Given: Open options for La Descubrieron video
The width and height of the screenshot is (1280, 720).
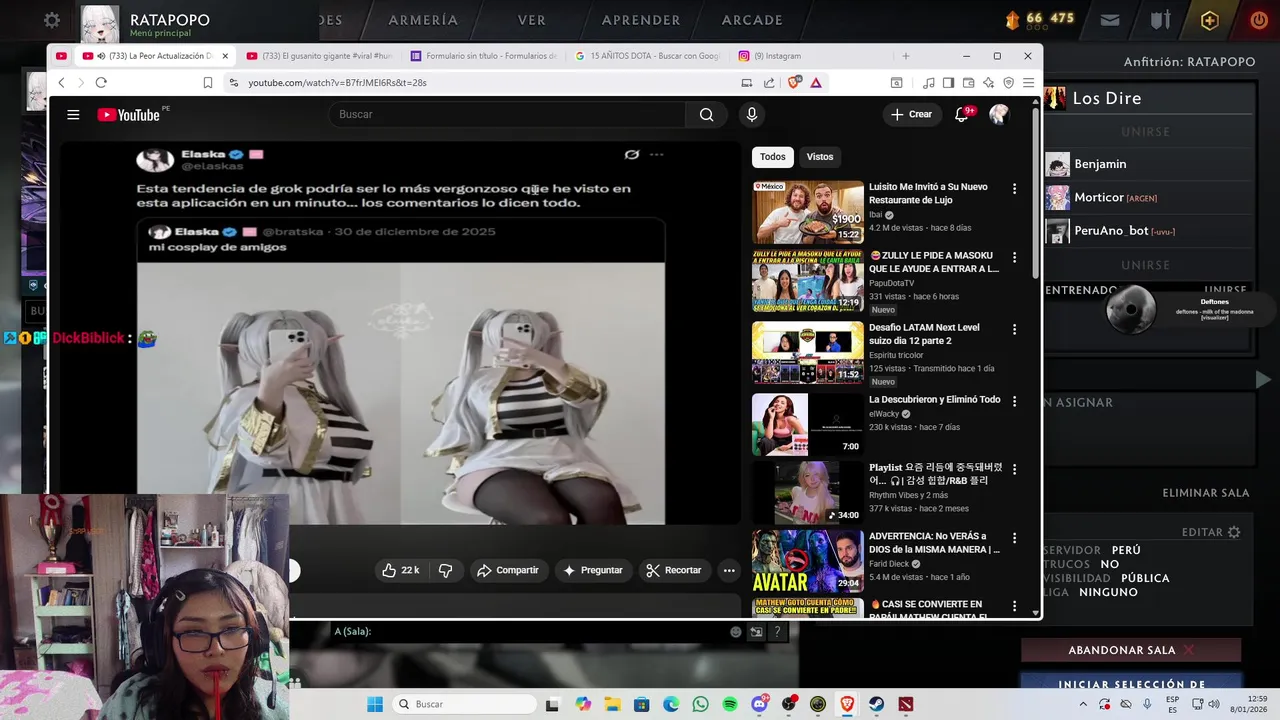Looking at the screenshot, I should pos(1014,401).
